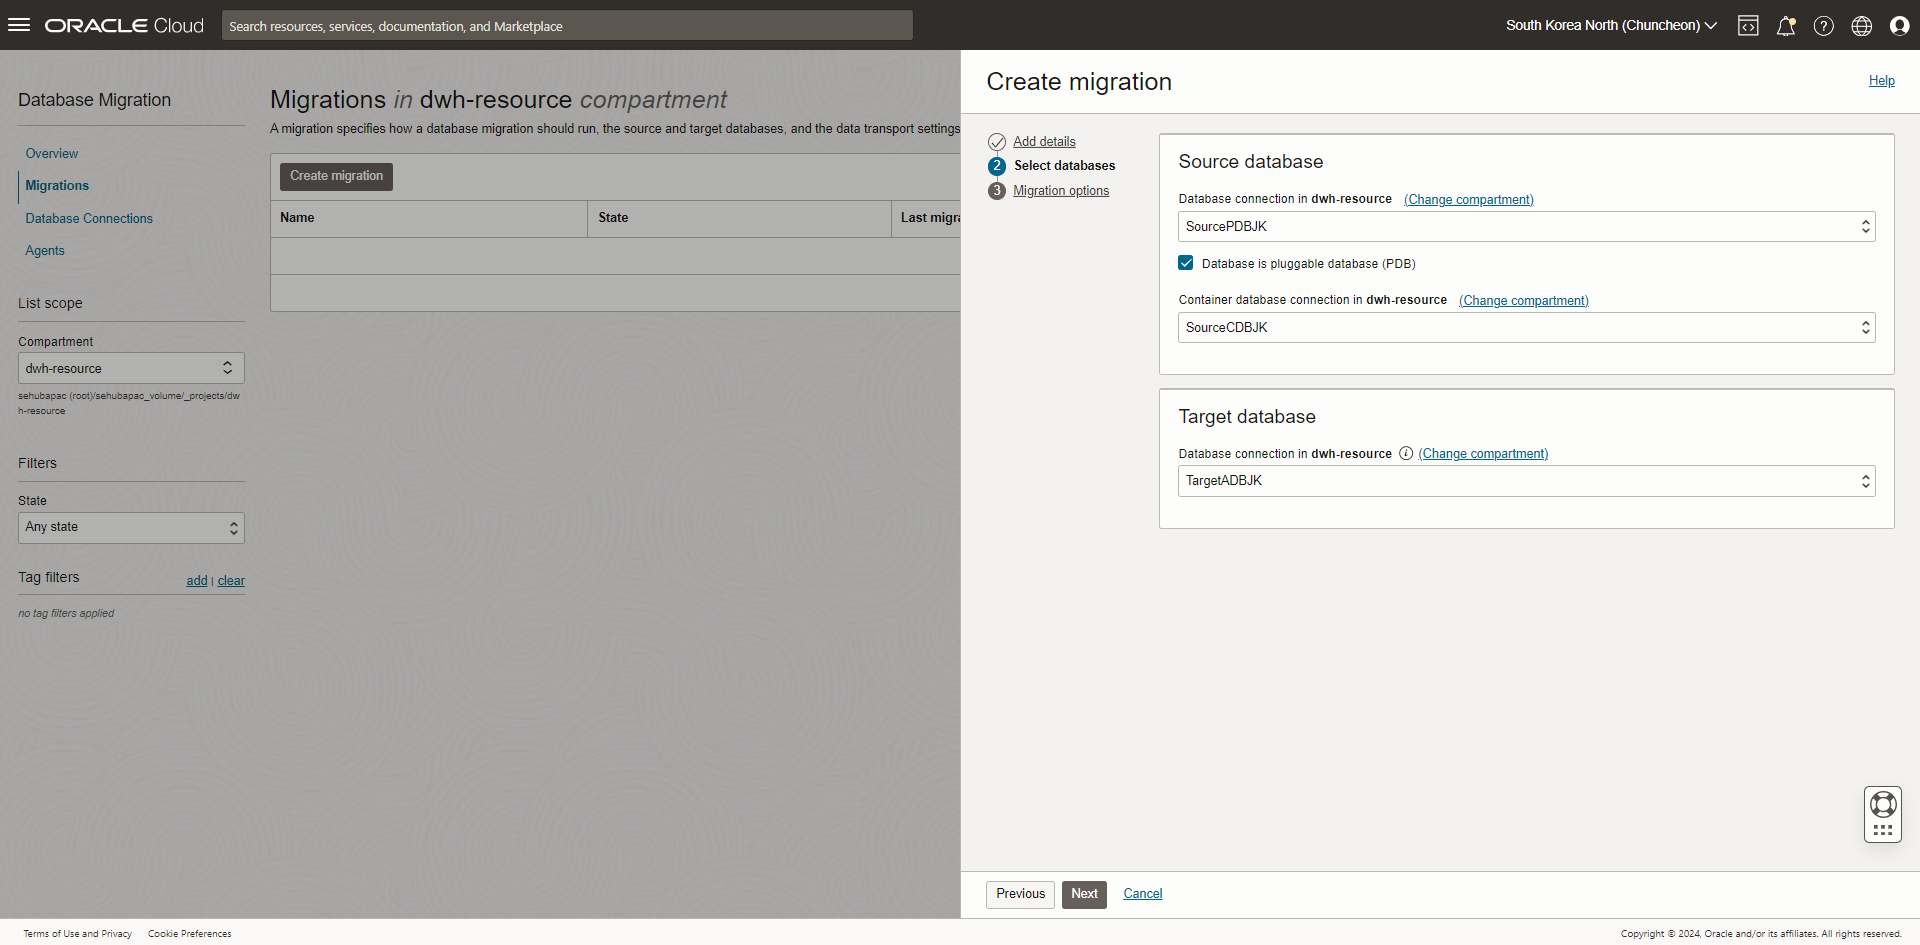Change compartment for container database connection
Image resolution: width=1920 pixels, height=945 pixels.
pos(1523,301)
